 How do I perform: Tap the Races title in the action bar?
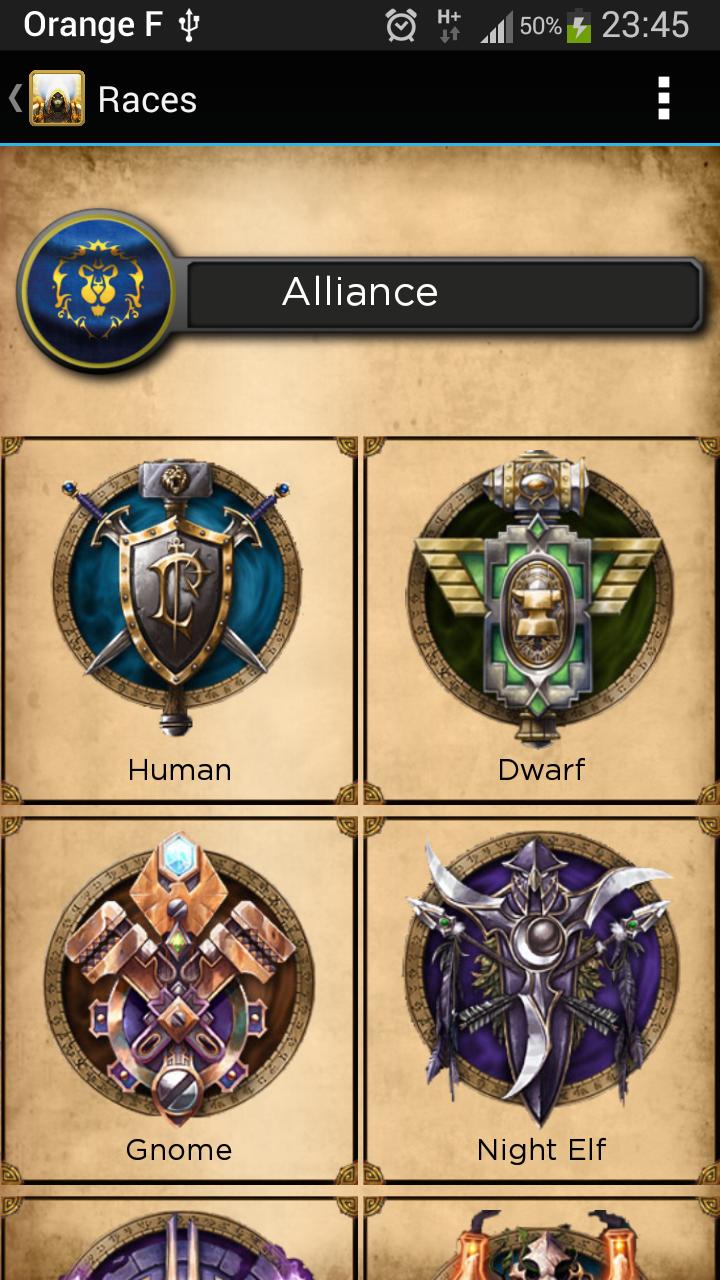tap(147, 99)
